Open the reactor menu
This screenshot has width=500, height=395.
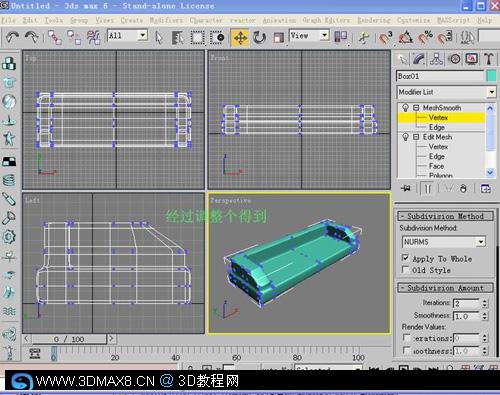click(243, 20)
